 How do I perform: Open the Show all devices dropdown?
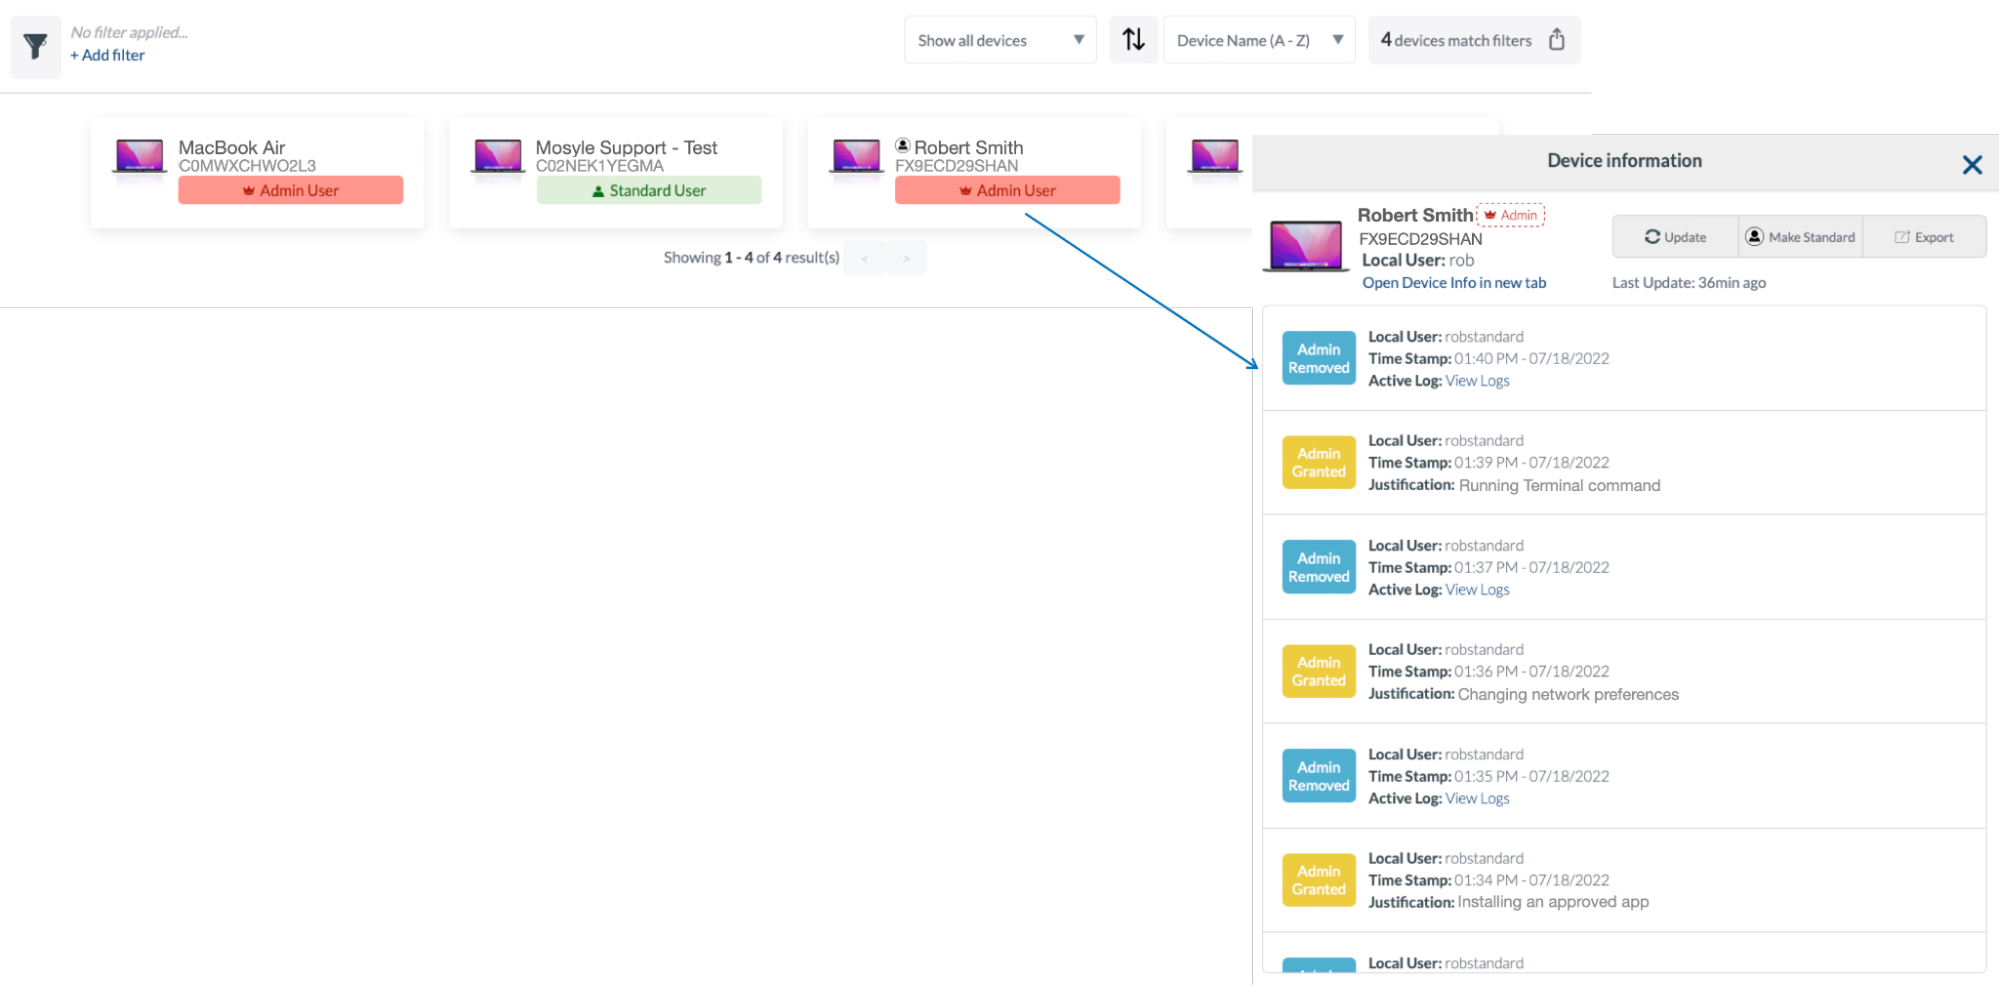1000,40
